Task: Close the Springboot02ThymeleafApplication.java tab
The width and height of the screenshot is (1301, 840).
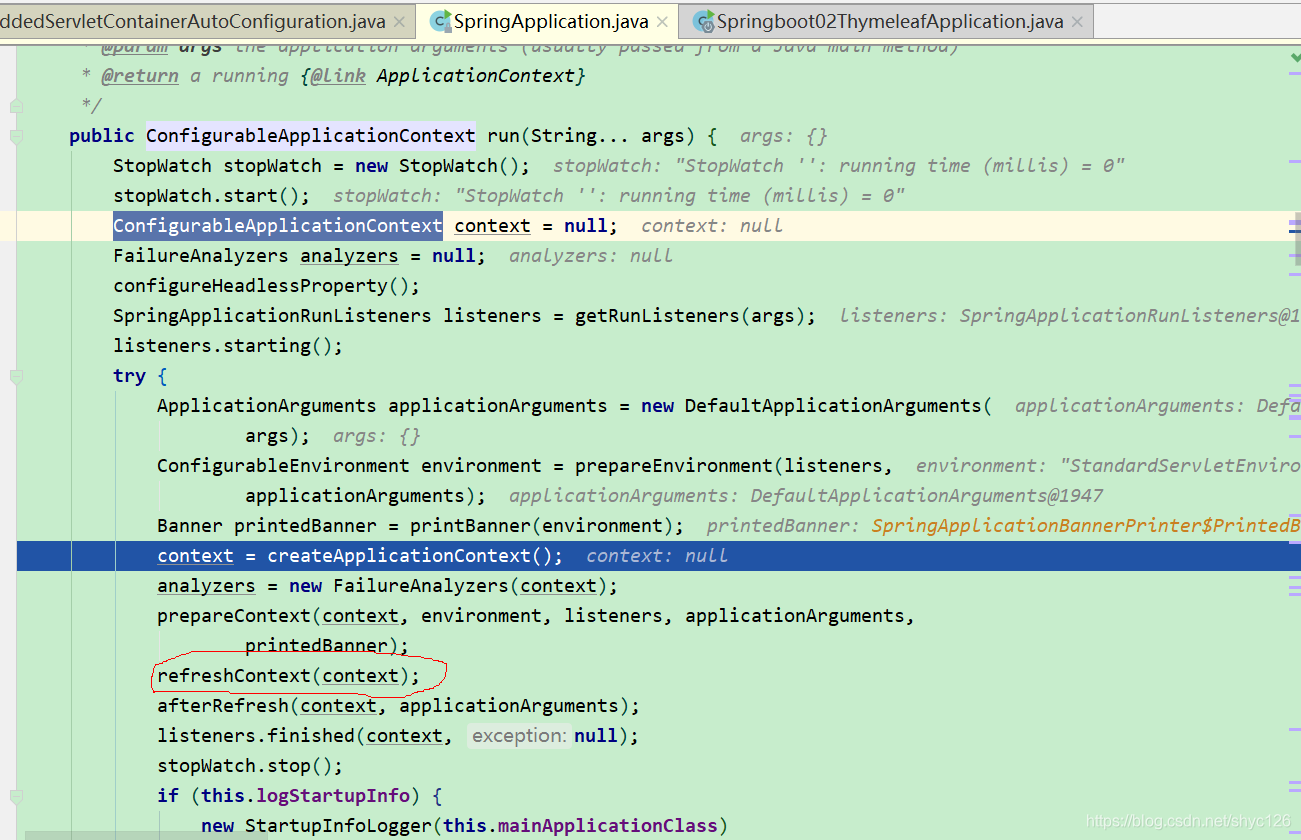Action: tap(1076, 20)
